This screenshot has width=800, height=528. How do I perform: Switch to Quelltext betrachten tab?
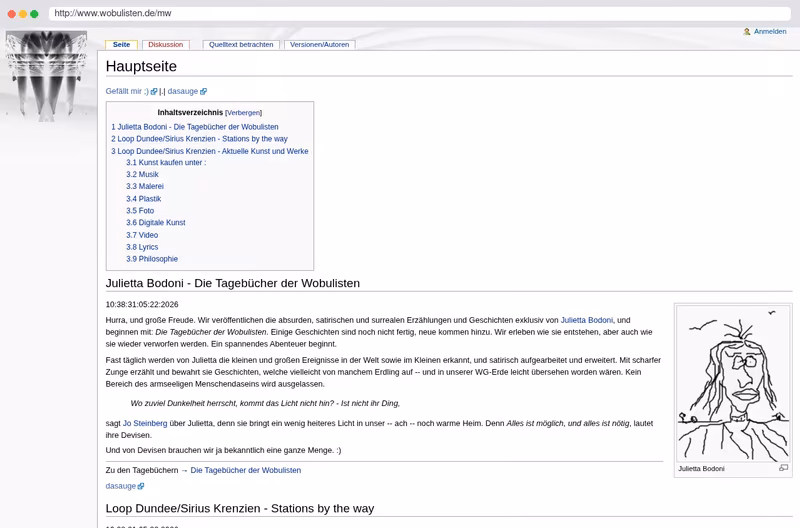(x=241, y=45)
